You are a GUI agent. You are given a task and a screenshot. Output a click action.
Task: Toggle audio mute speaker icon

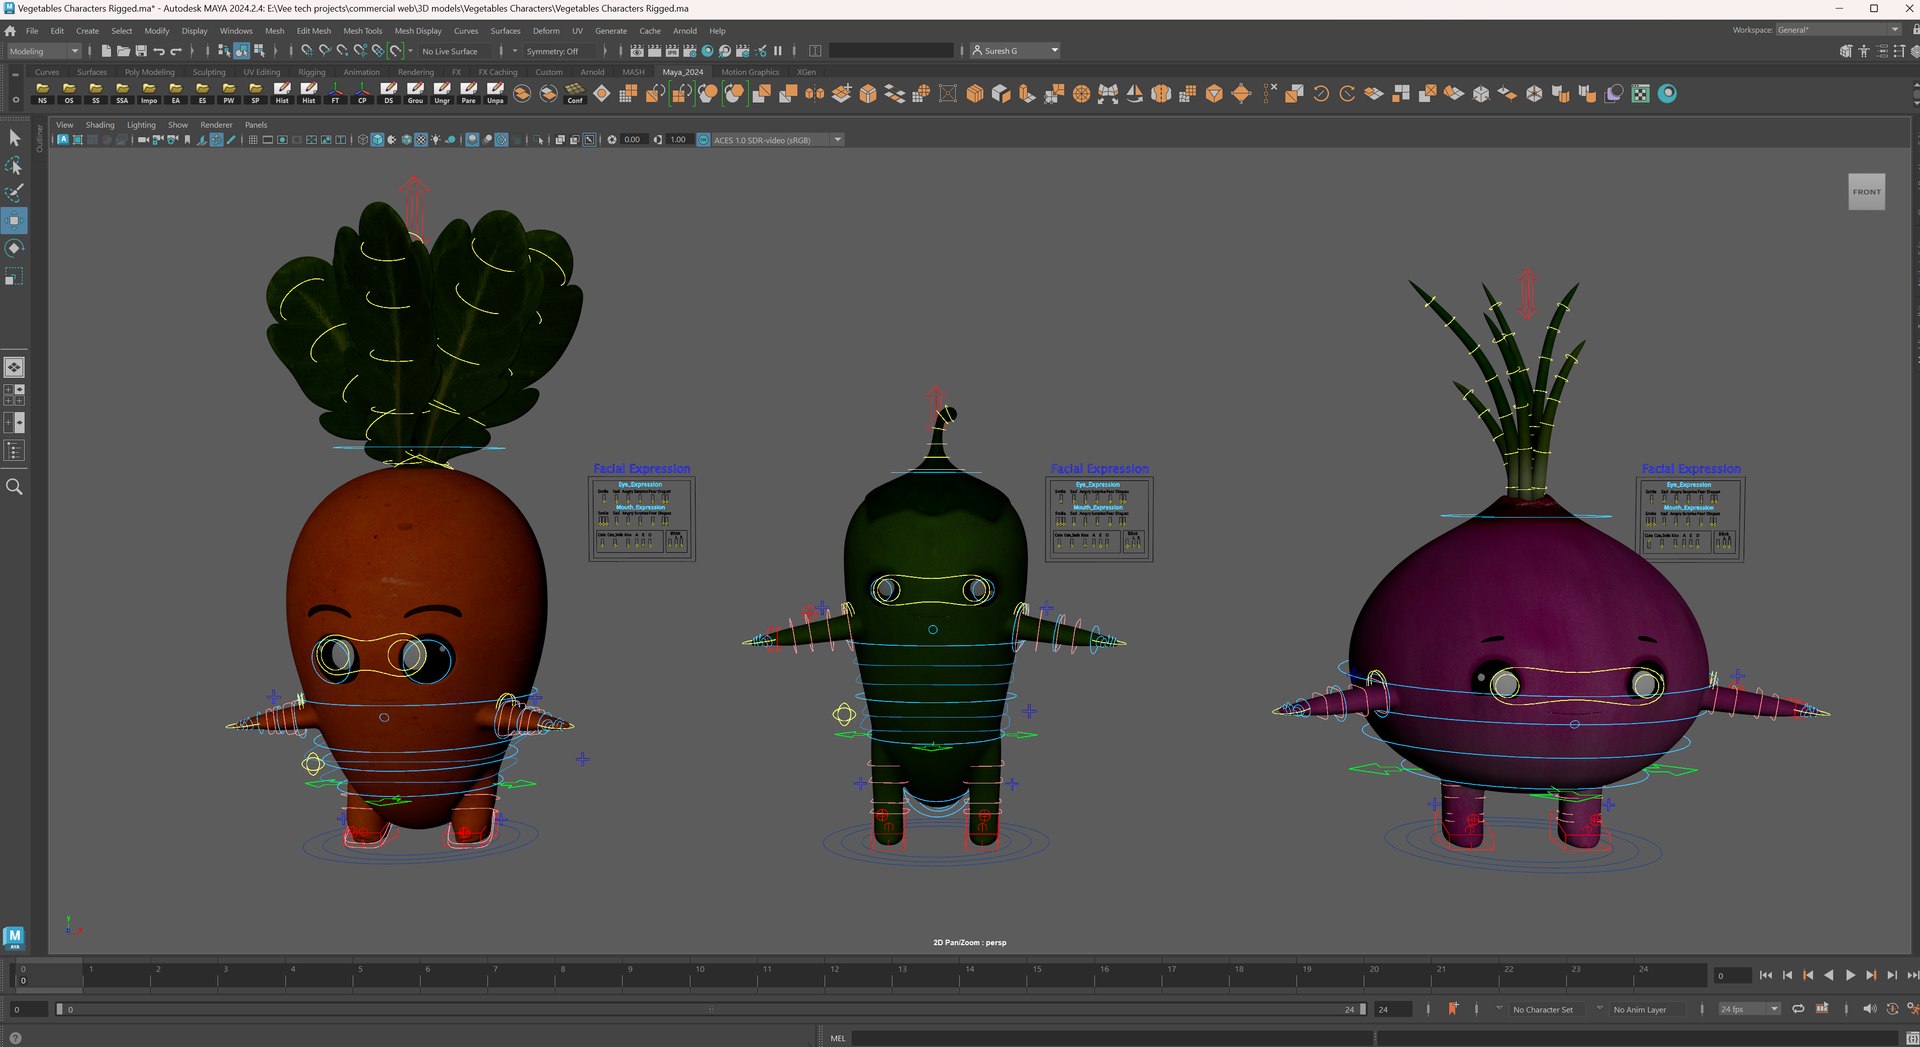click(x=1870, y=1009)
